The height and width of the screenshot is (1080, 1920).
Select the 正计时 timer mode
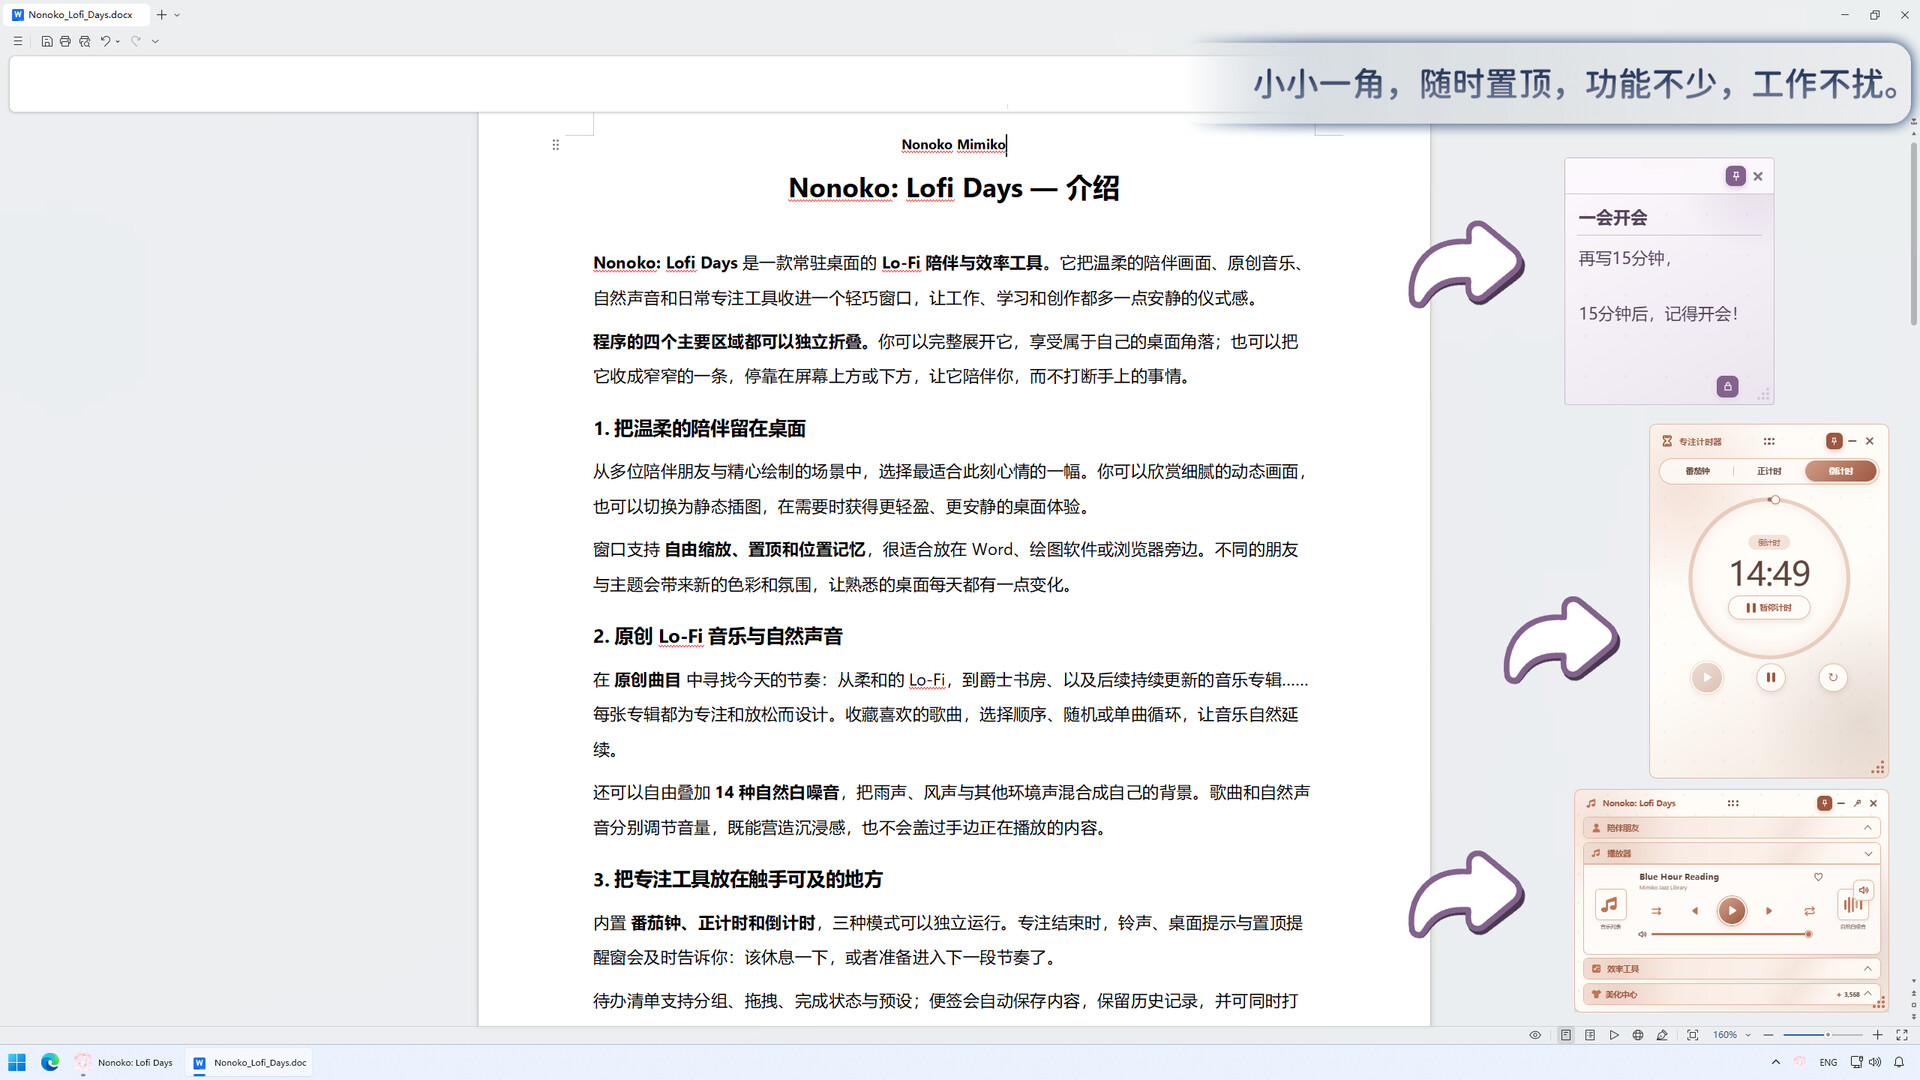point(1769,471)
